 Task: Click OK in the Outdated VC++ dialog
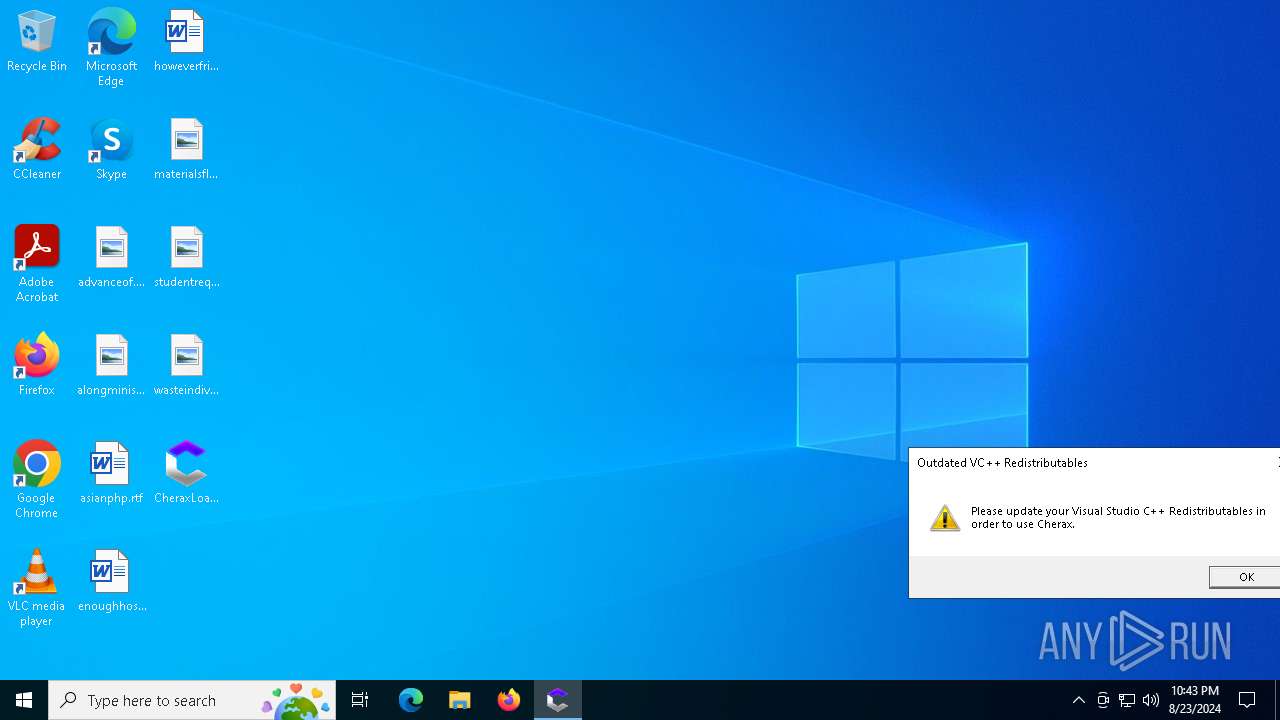click(x=1245, y=577)
